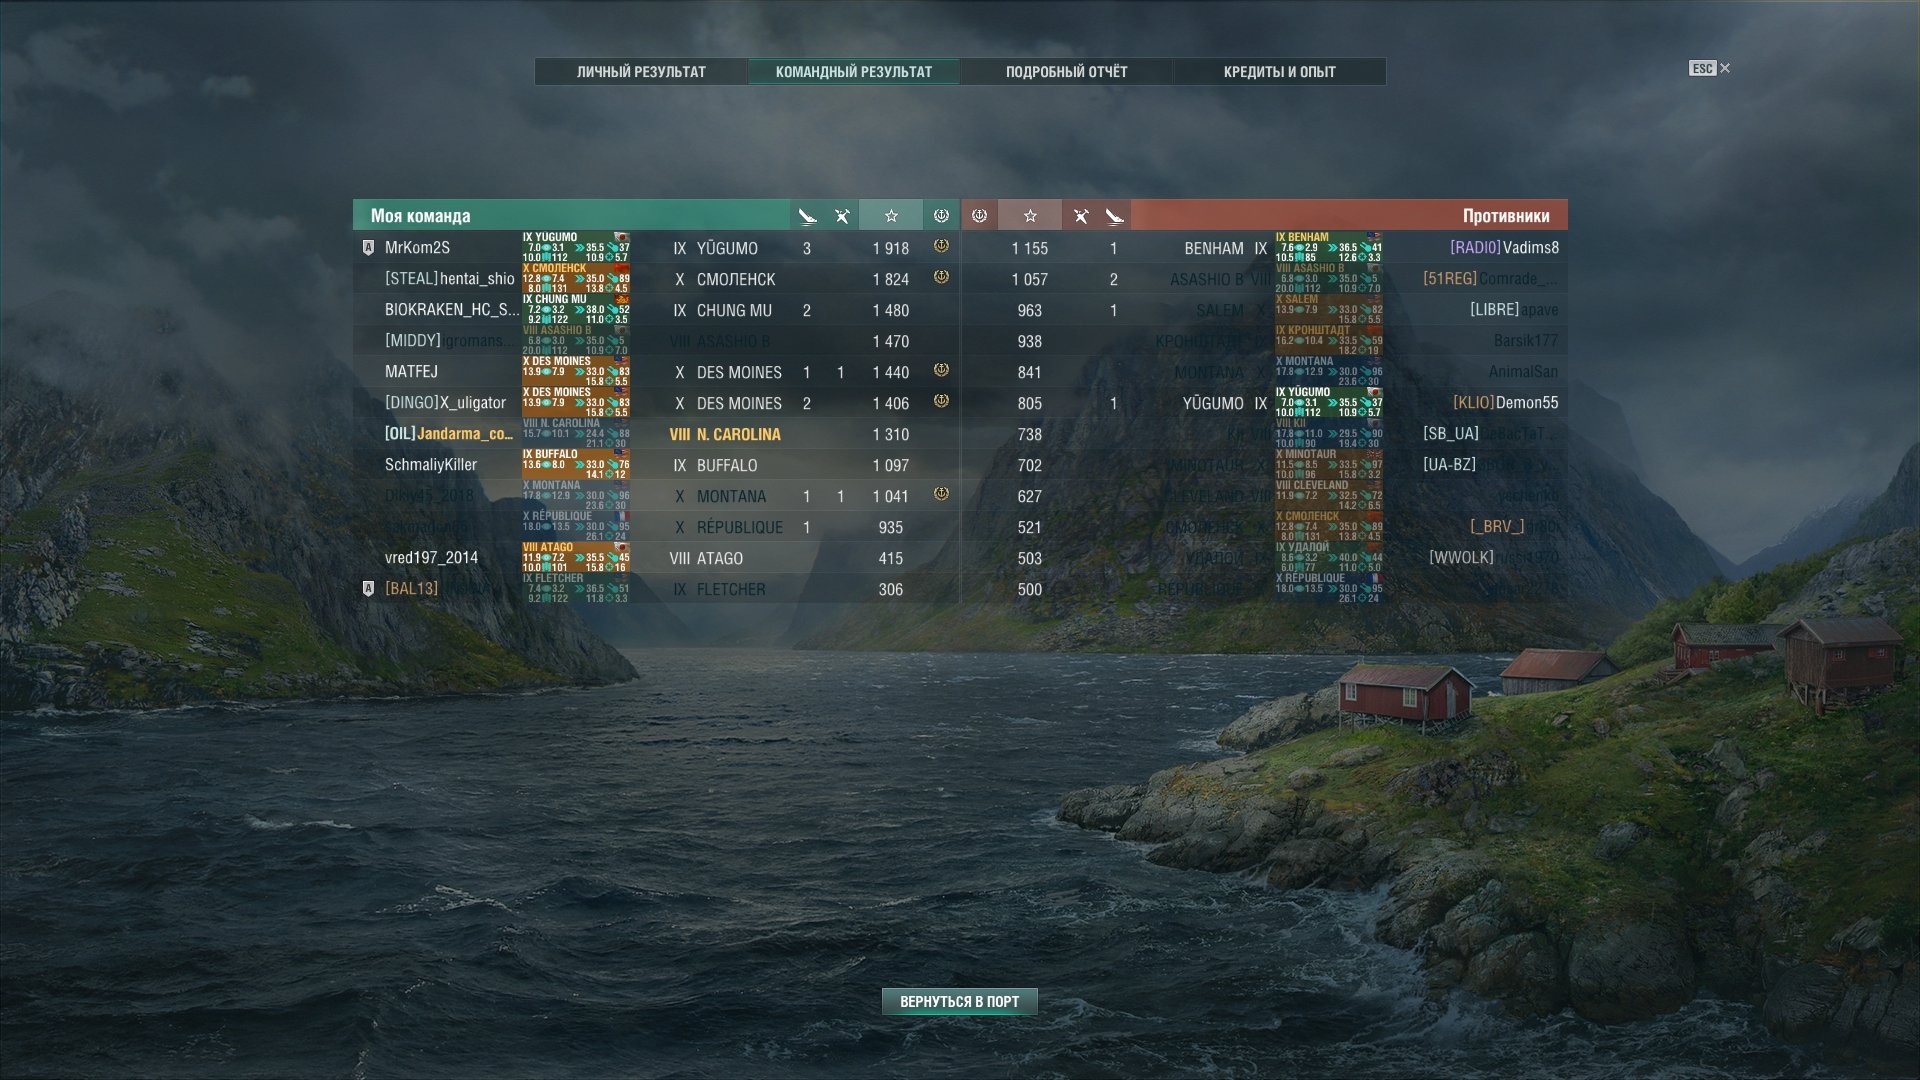This screenshot has height=1080, width=1920.
Task: Click the division badge next to MrKom2S
Action: click(x=368, y=248)
